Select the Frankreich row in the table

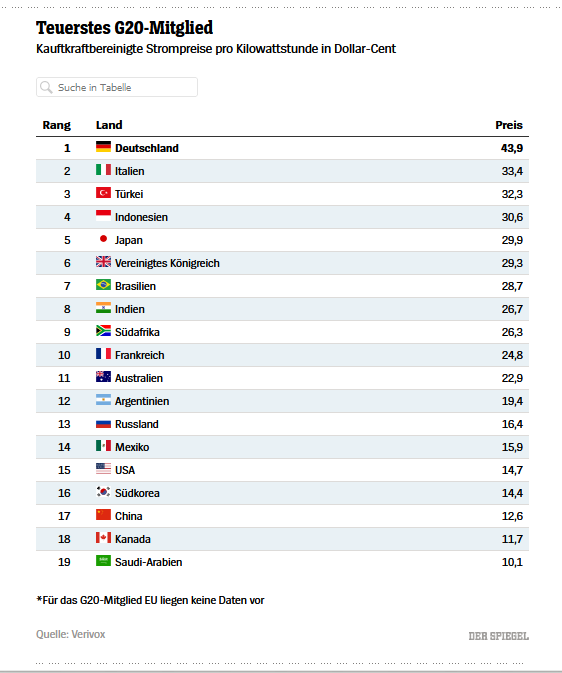pos(283,355)
